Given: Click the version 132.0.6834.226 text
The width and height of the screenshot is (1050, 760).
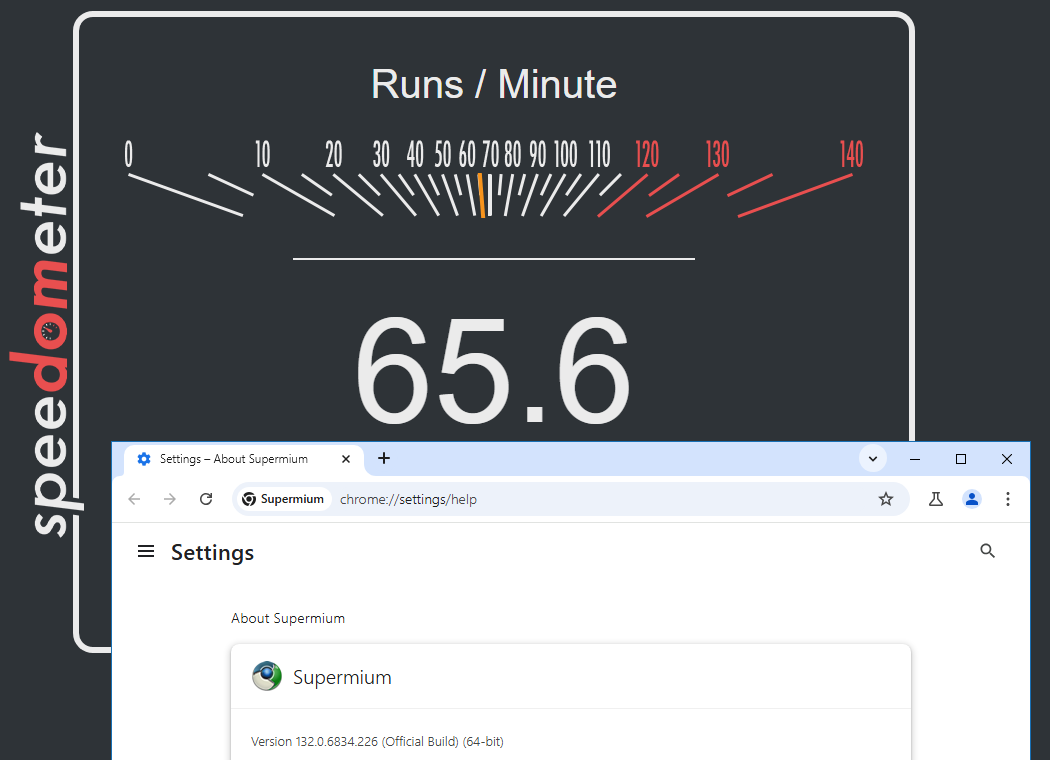Looking at the screenshot, I should pos(377,741).
